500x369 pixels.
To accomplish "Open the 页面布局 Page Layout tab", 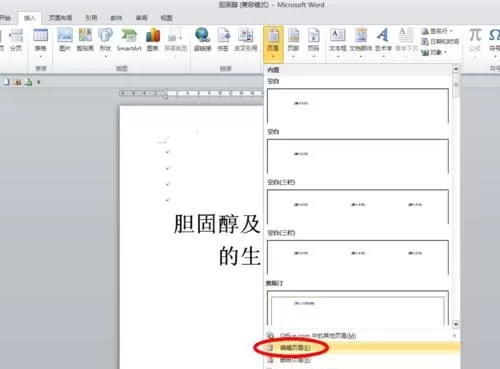I will 60,18.
